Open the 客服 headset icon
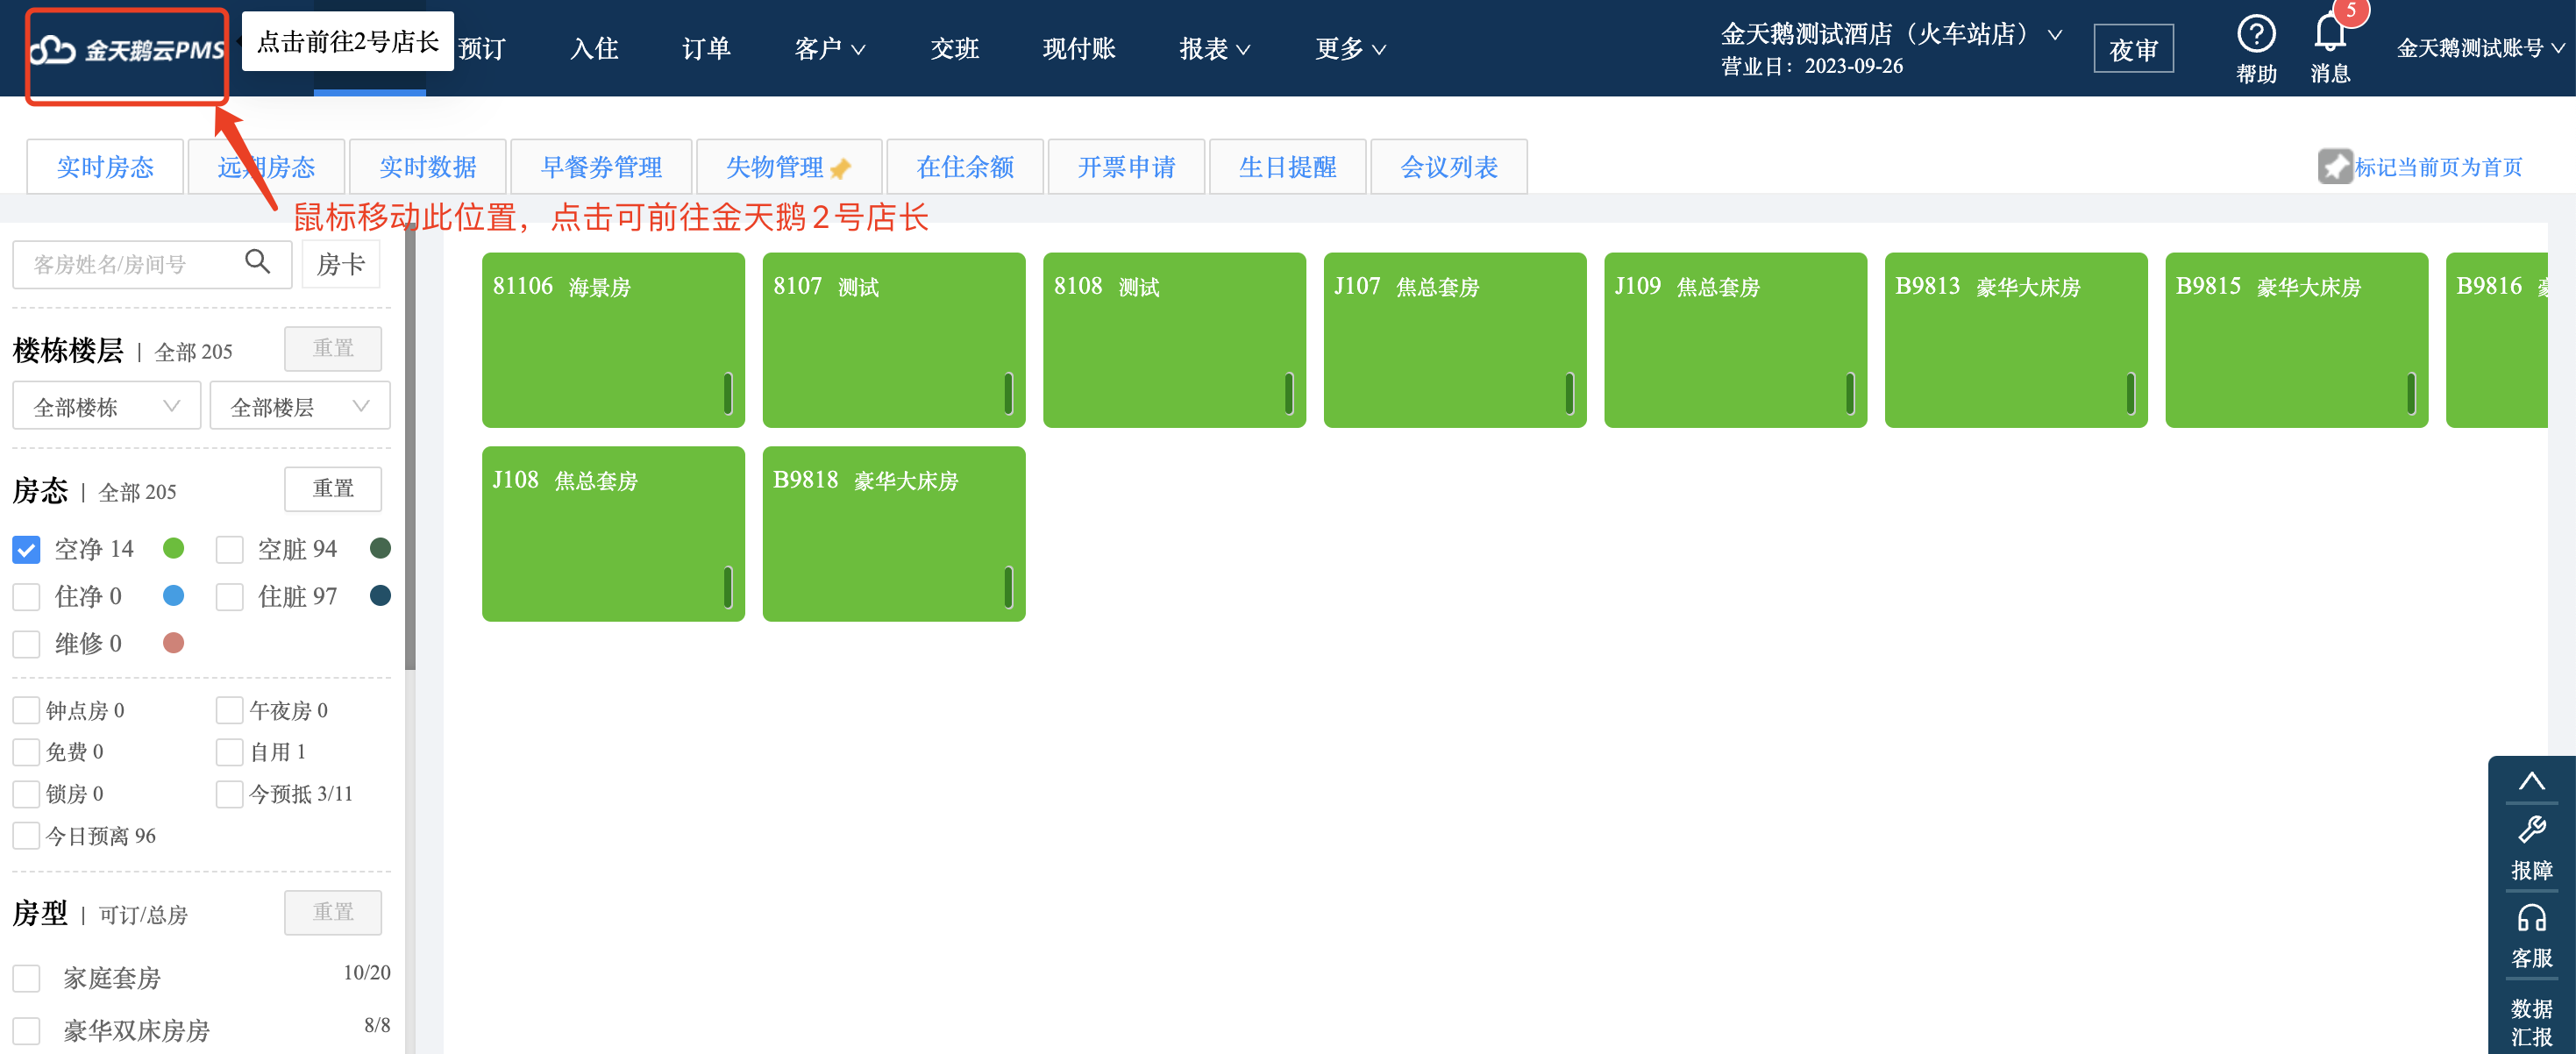This screenshot has width=2576, height=1054. pyautogui.click(x=2531, y=918)
